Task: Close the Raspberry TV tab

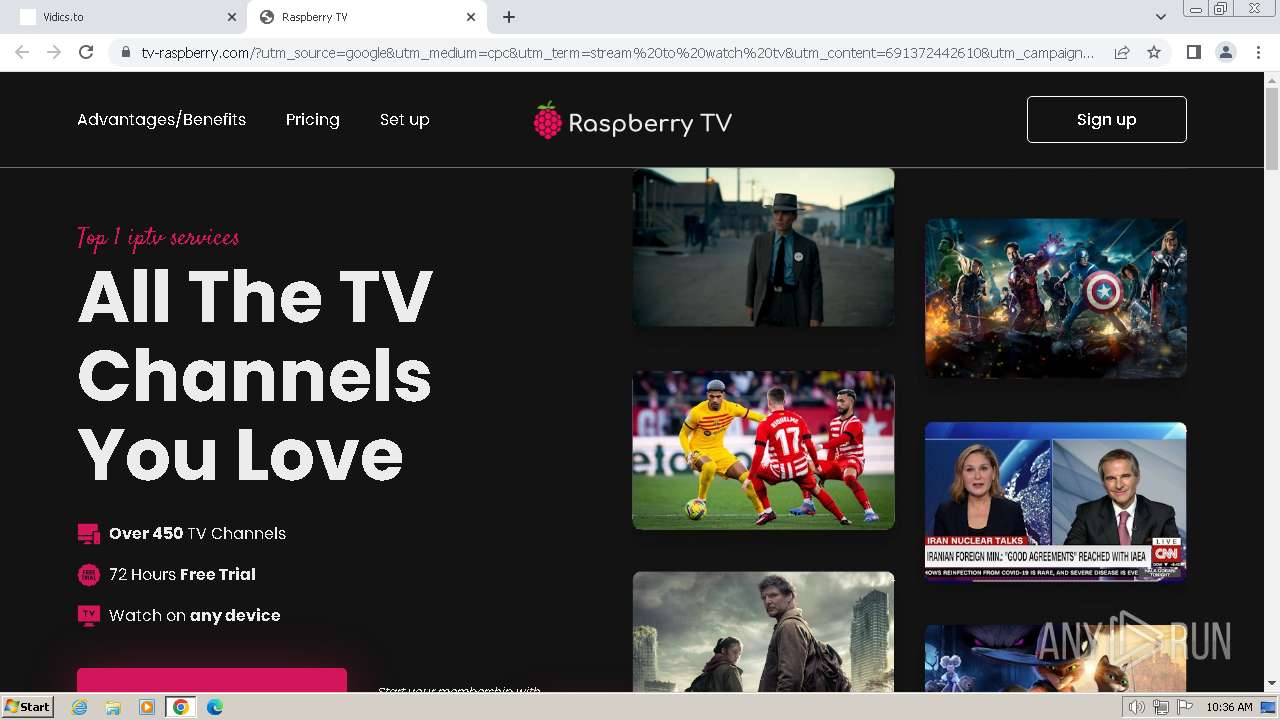Action: click(471, 17)
